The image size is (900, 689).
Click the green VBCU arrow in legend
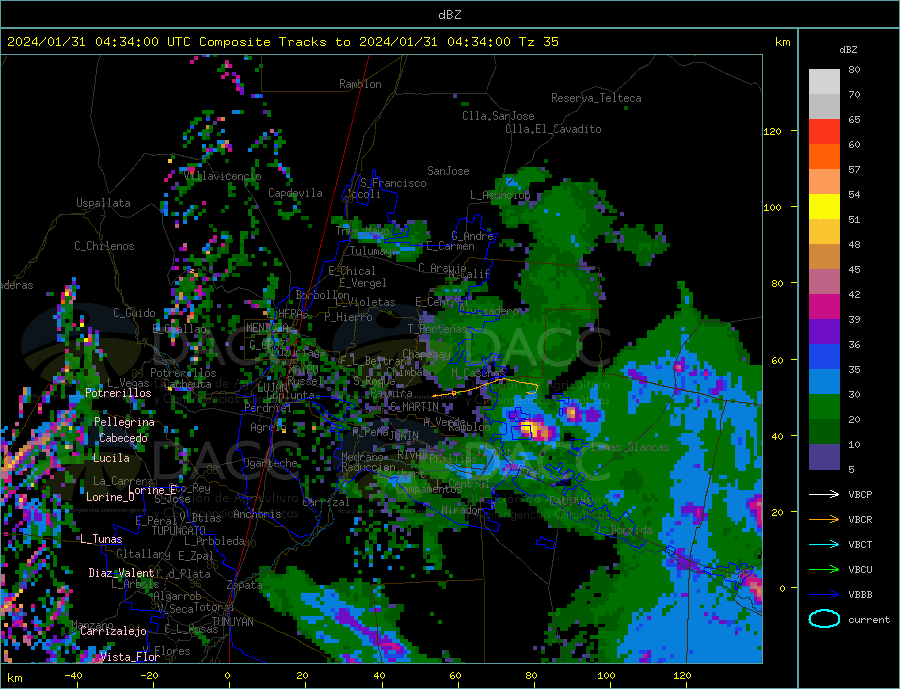pos(824,570)
